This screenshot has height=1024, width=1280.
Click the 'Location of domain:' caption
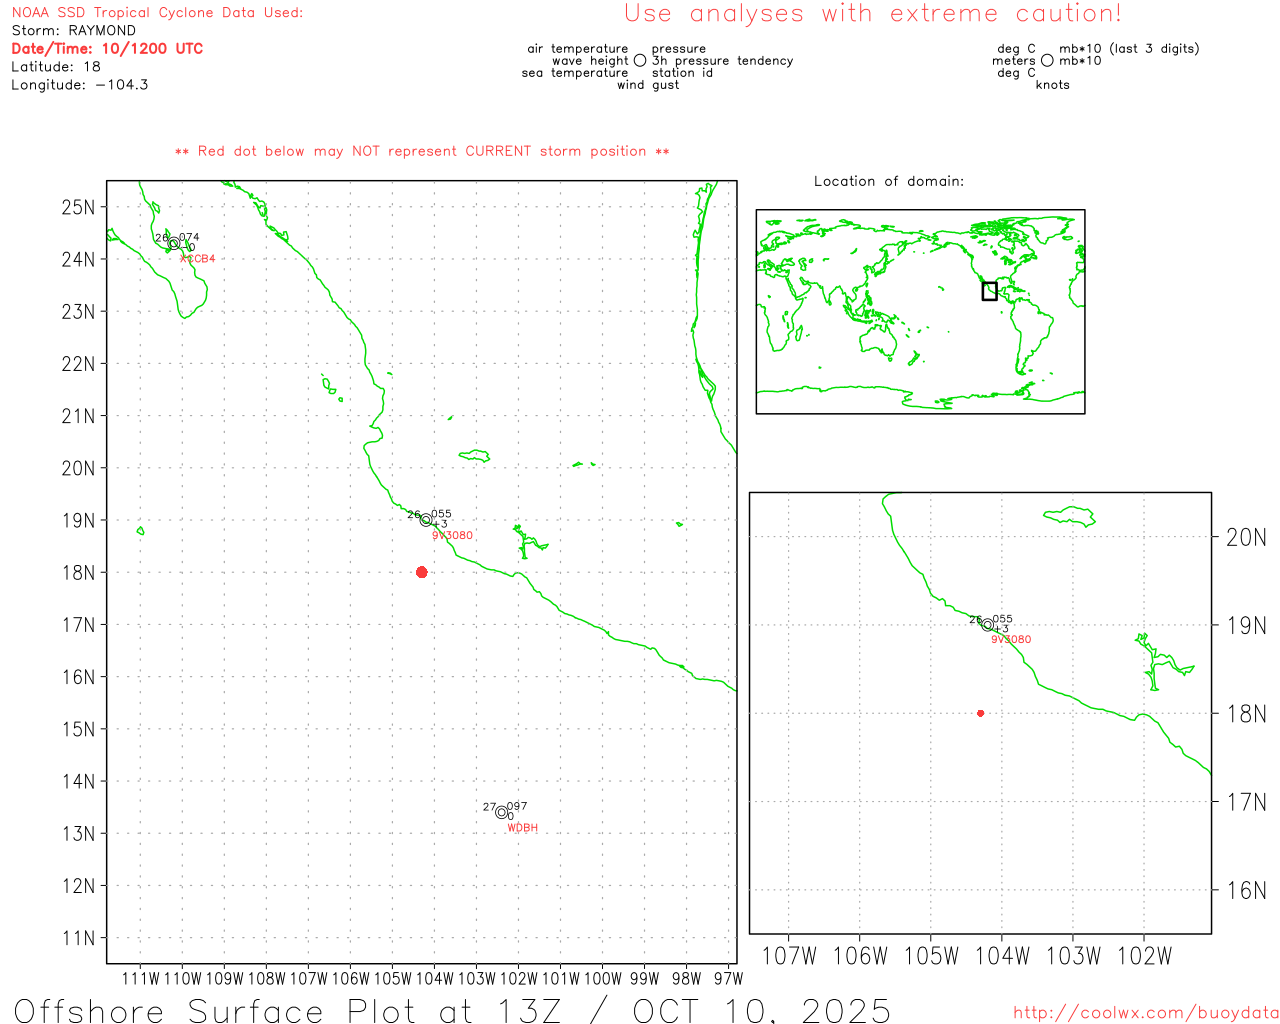click(889, 182)
